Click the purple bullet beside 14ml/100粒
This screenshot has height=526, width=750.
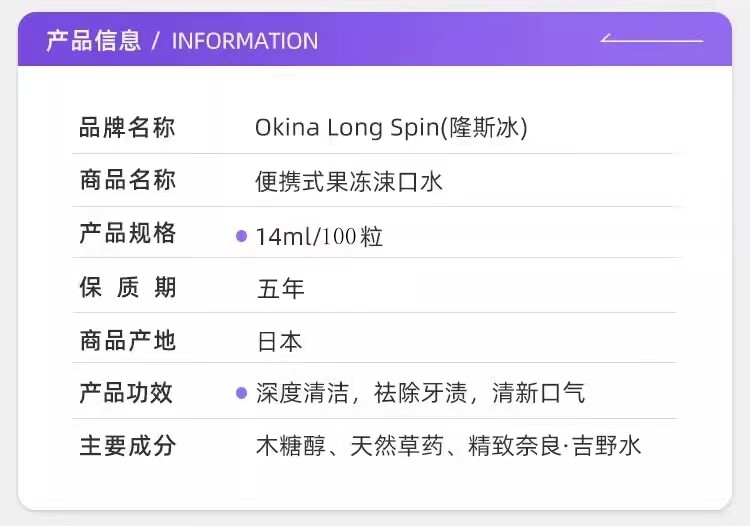click(241, 236)
